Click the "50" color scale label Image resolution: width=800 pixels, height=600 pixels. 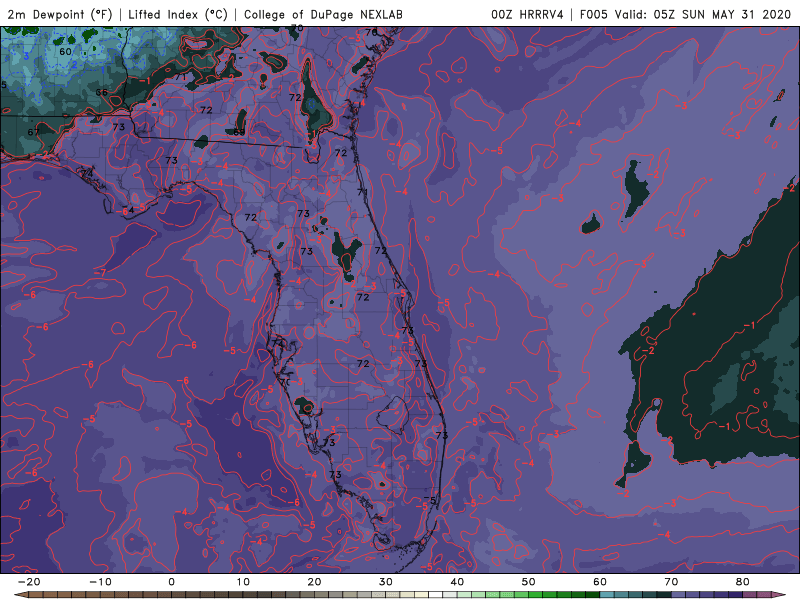coord(529,582)
